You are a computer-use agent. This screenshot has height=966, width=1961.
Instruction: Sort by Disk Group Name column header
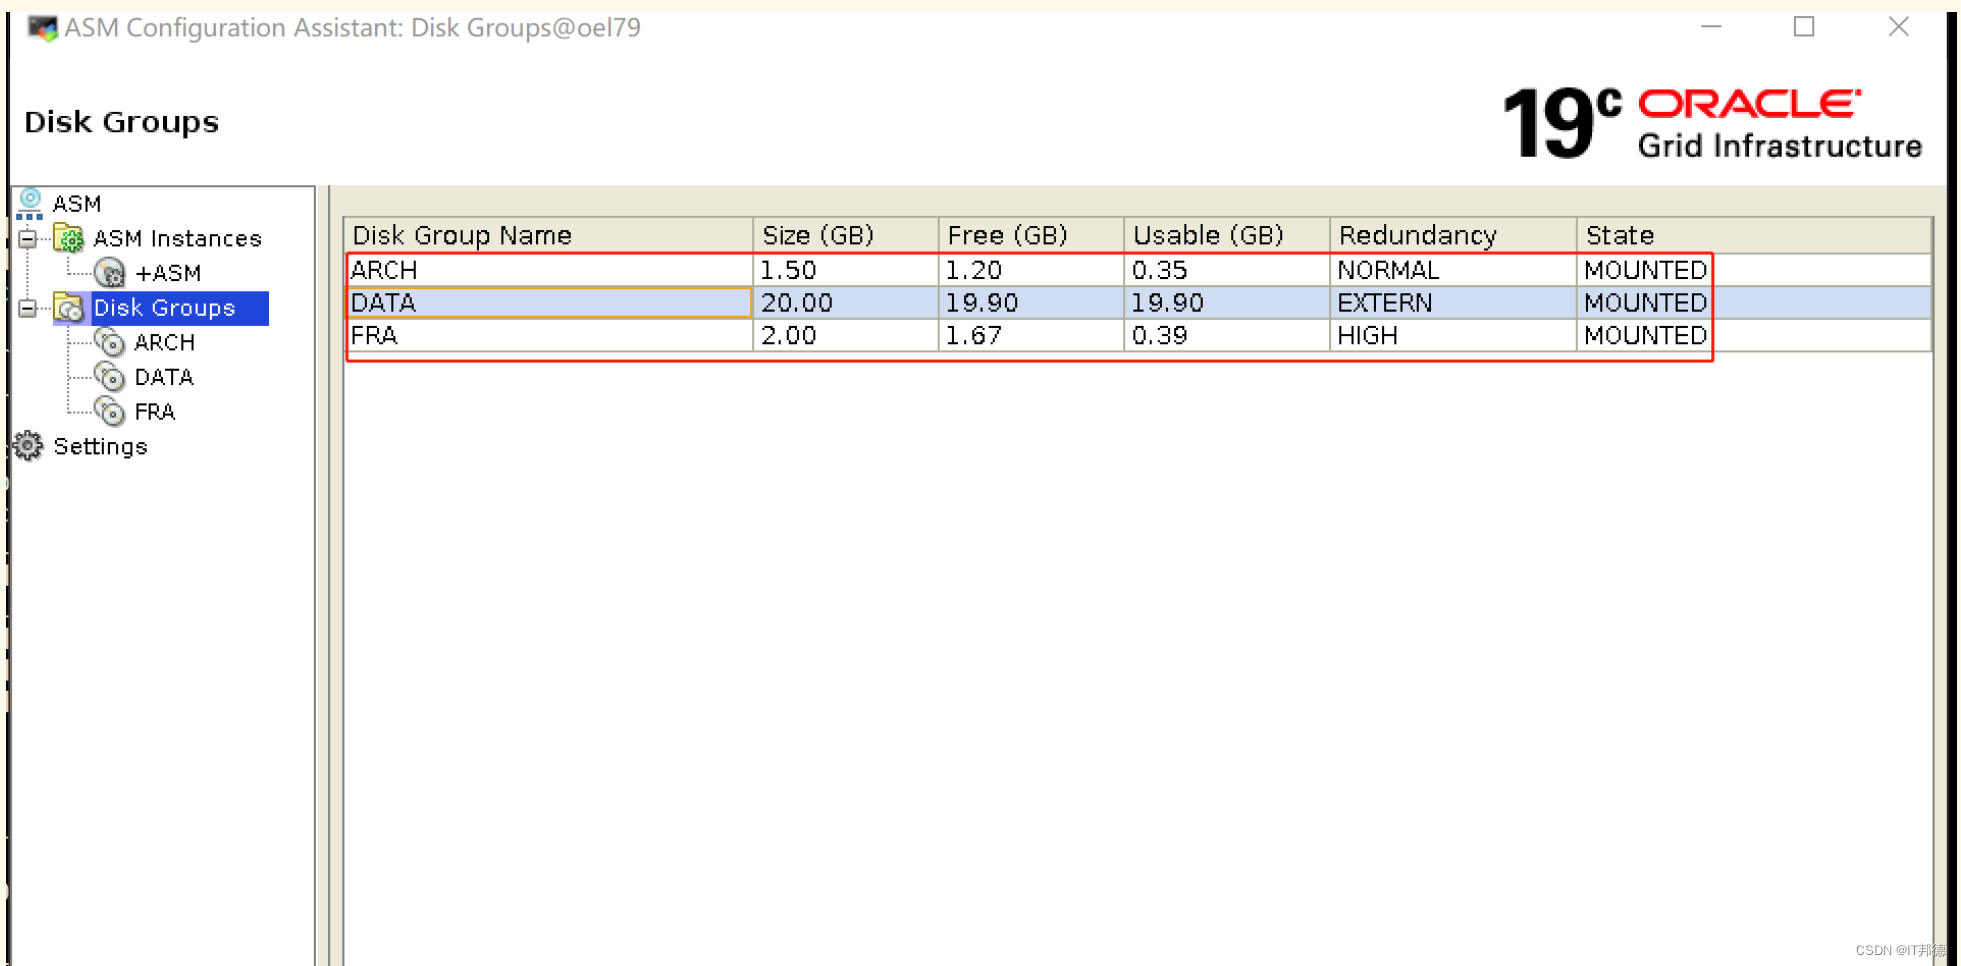point(548,235)
